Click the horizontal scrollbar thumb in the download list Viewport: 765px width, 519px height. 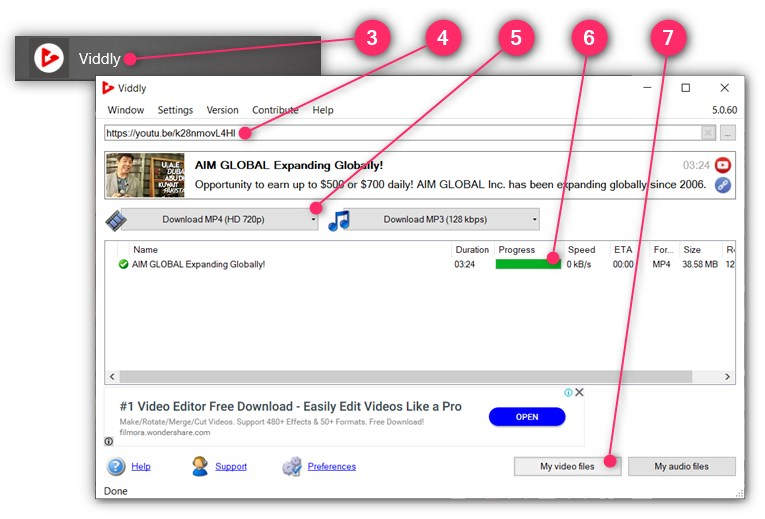(x=406, y=377)
